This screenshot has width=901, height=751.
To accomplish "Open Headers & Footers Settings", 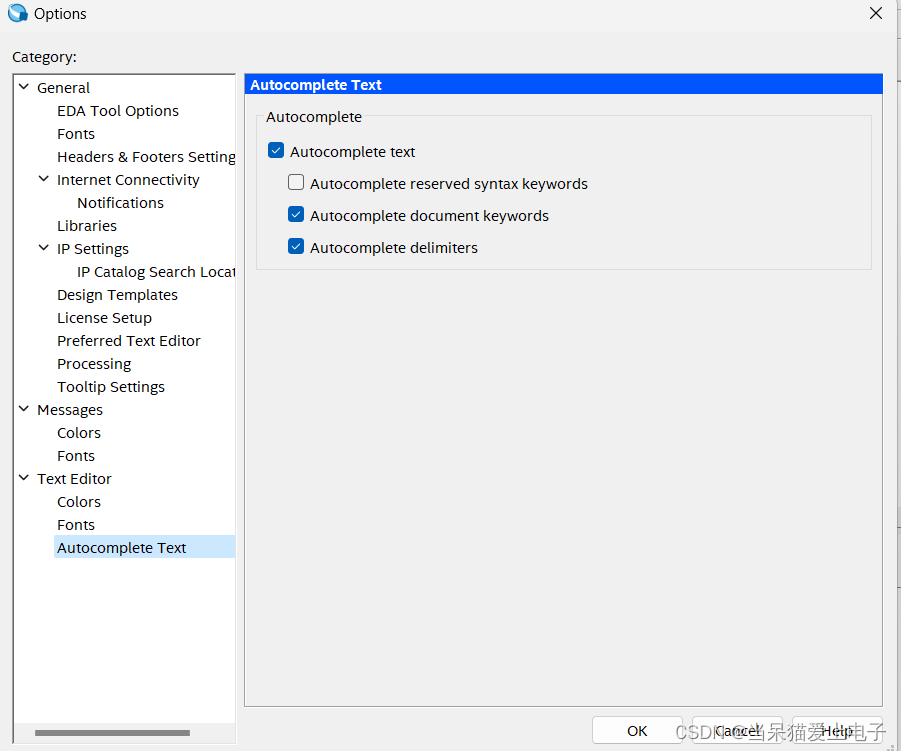I will coord(146,157).
